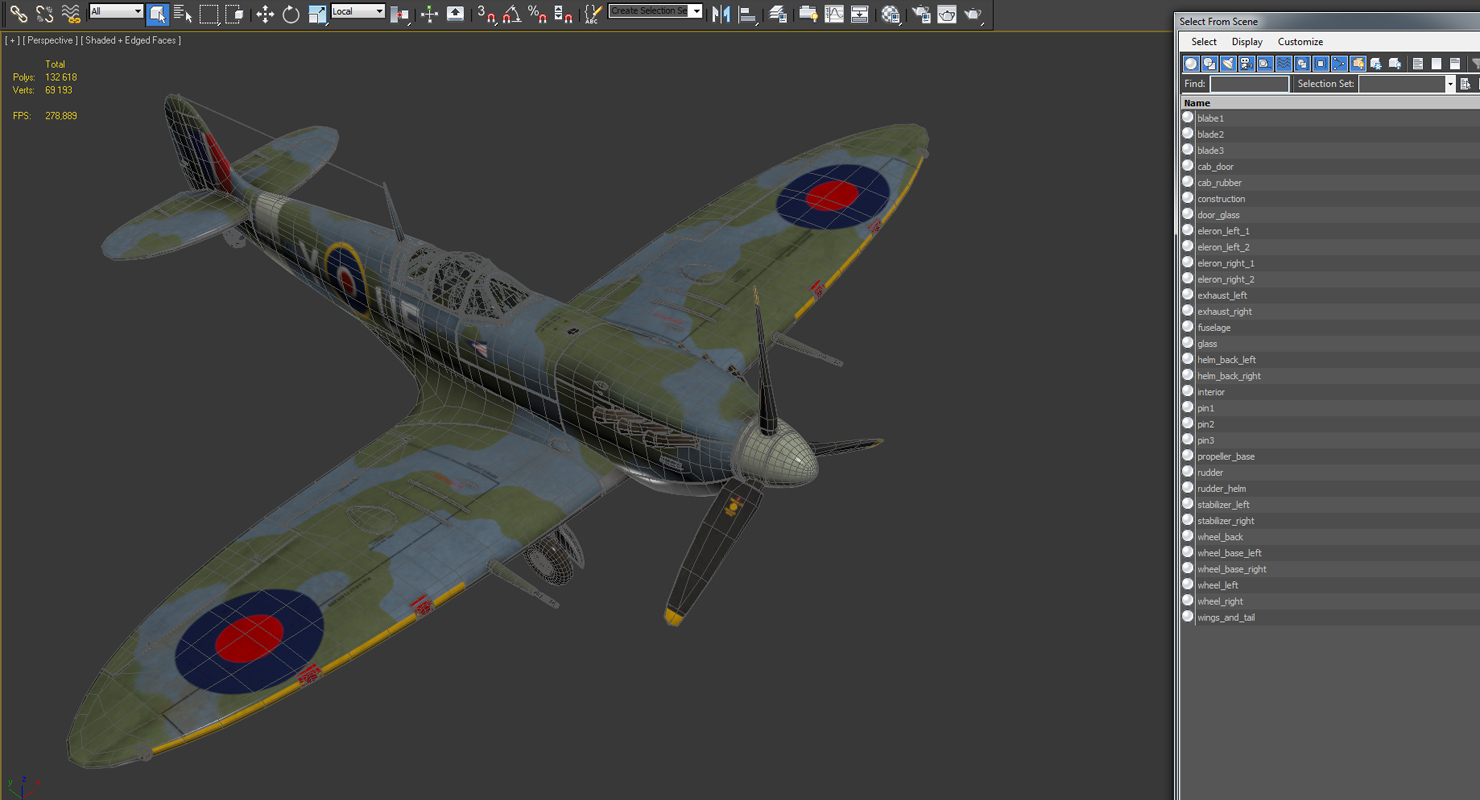Activate the Select Object tool
Screen dimensions: 1480x800
click(x=157, y=13)
